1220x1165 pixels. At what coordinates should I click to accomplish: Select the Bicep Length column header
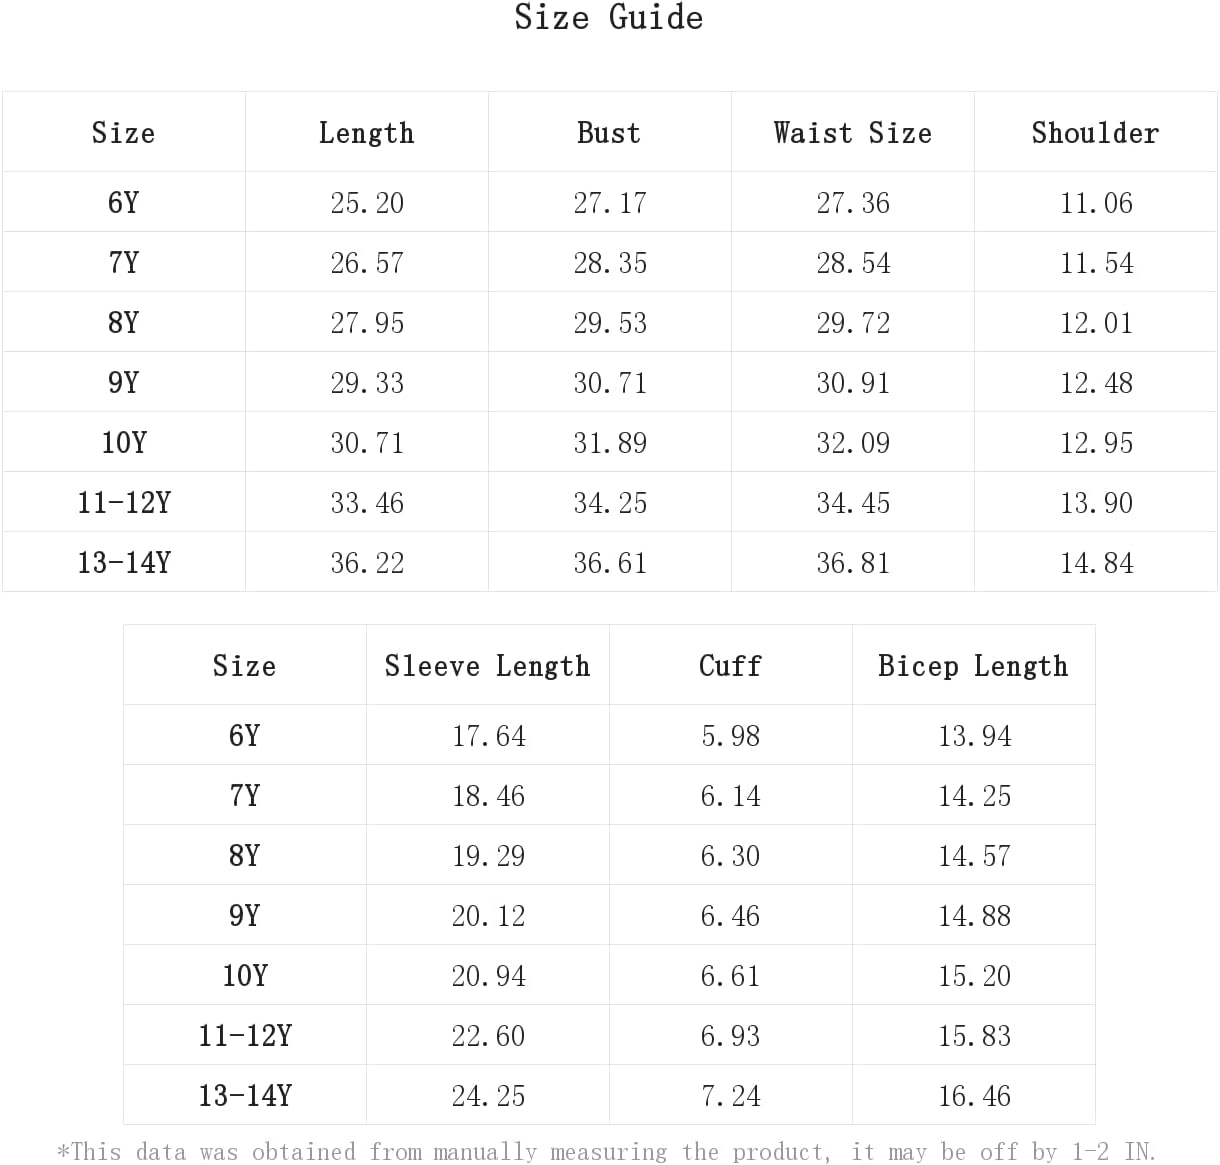coord(973,666)
